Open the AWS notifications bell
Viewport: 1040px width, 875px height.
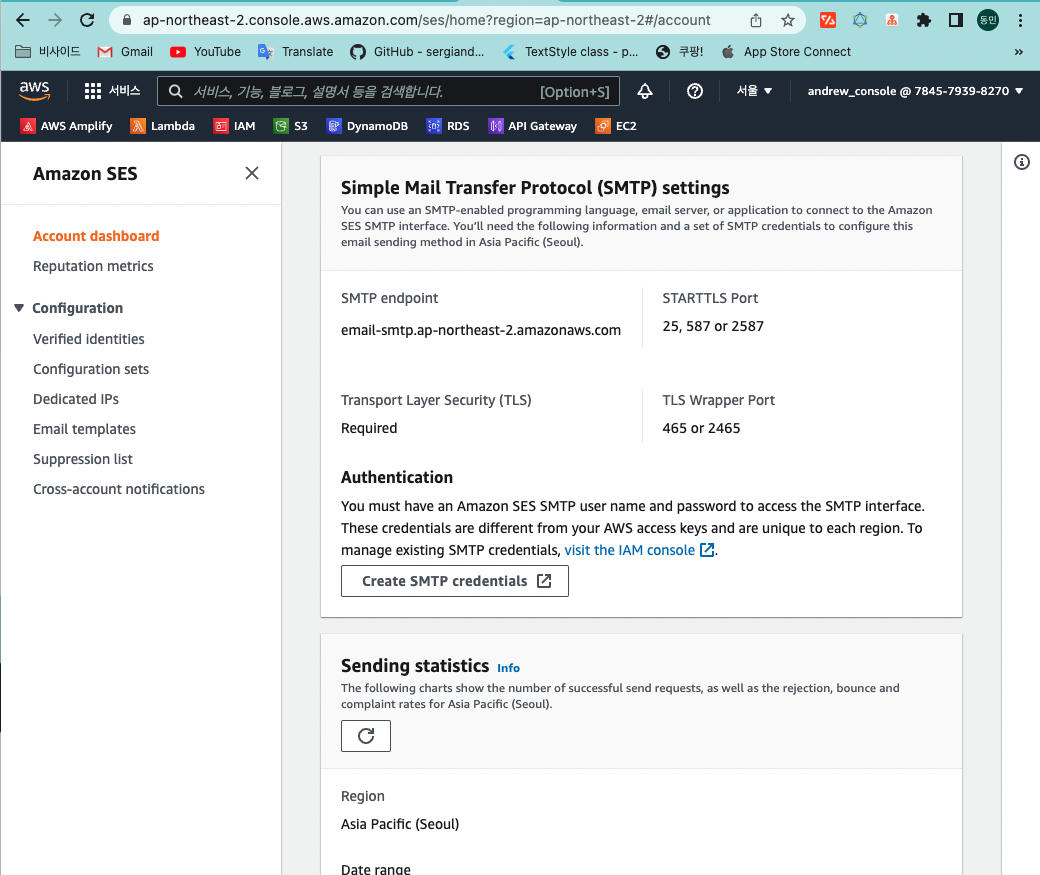point(645,91)
